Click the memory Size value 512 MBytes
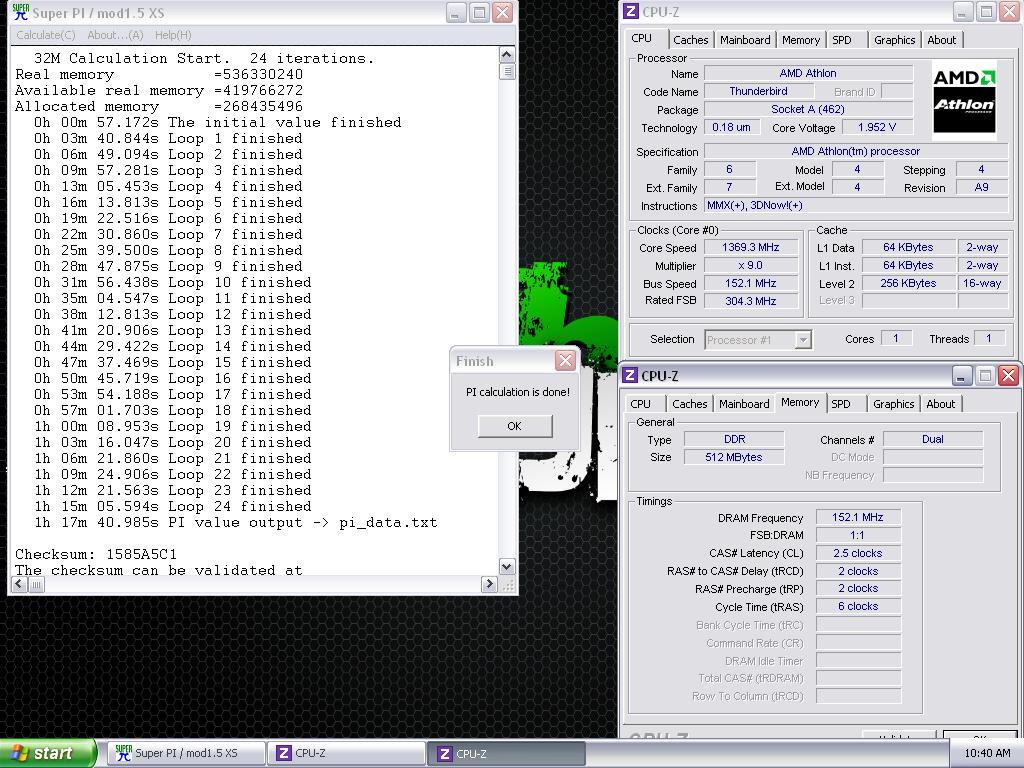 coord(734,457)
